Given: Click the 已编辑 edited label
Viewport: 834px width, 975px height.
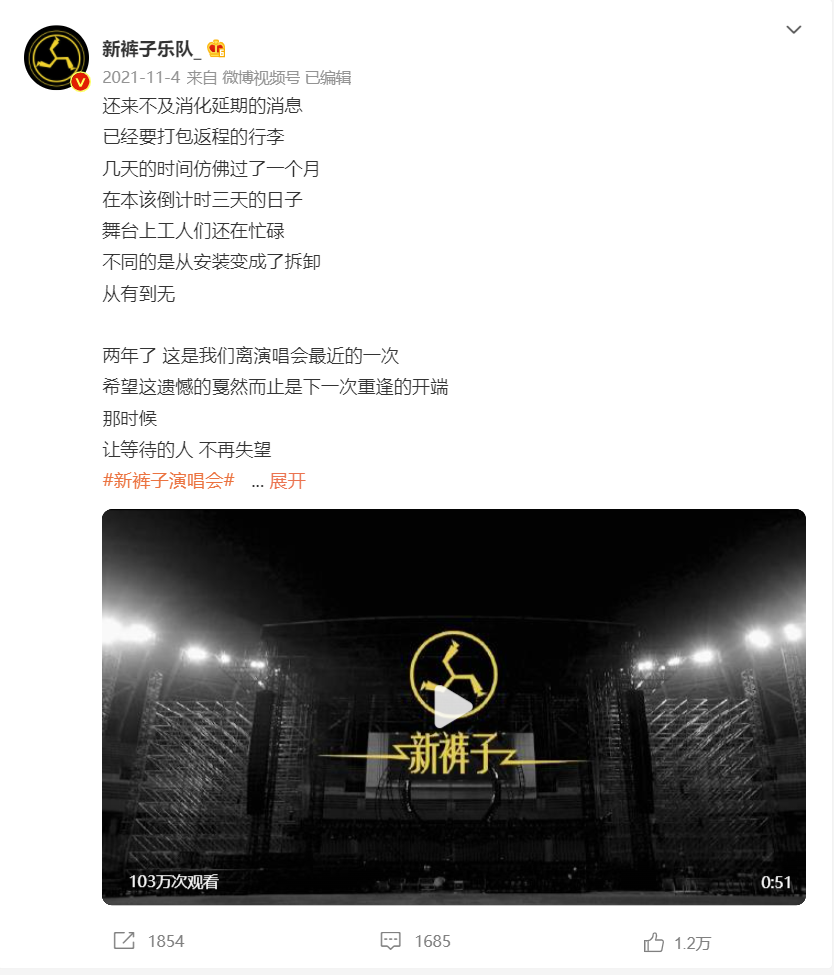Looking at the screenshot, I should click(x=328, y=77).
